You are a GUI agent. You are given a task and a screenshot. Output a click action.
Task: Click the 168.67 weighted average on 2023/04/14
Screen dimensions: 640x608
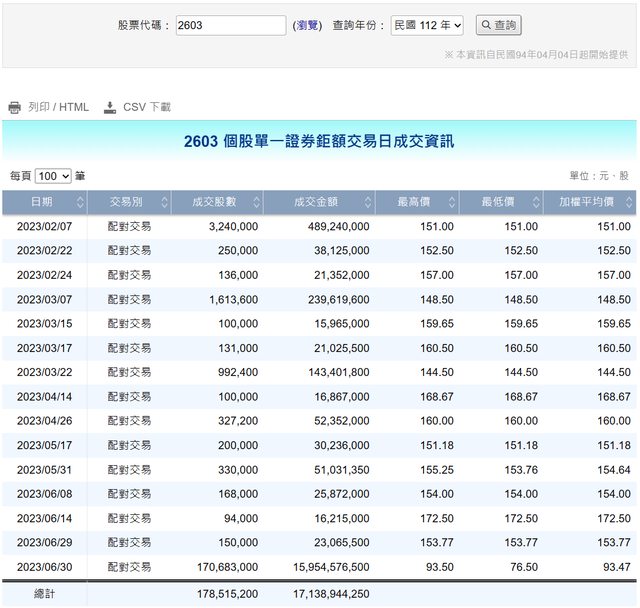613,397
